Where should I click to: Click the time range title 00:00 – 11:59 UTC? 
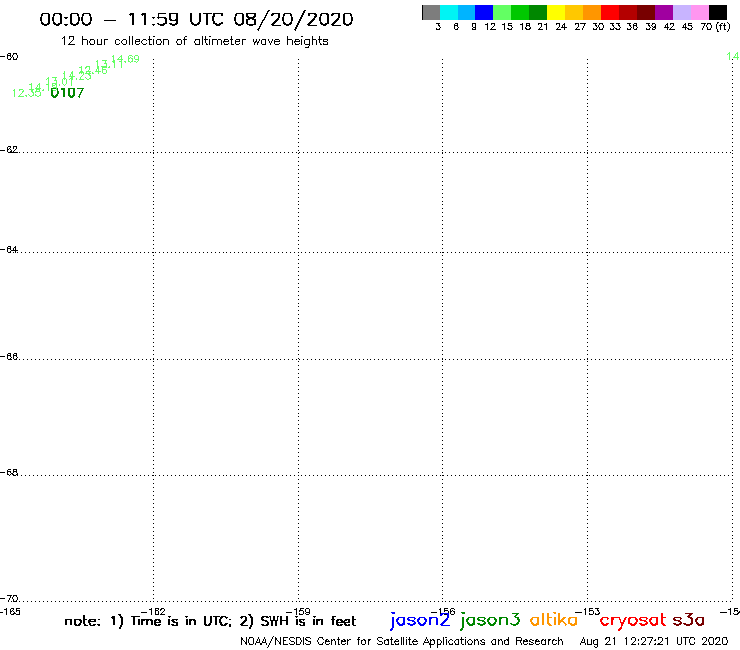[x=196, y=19]
